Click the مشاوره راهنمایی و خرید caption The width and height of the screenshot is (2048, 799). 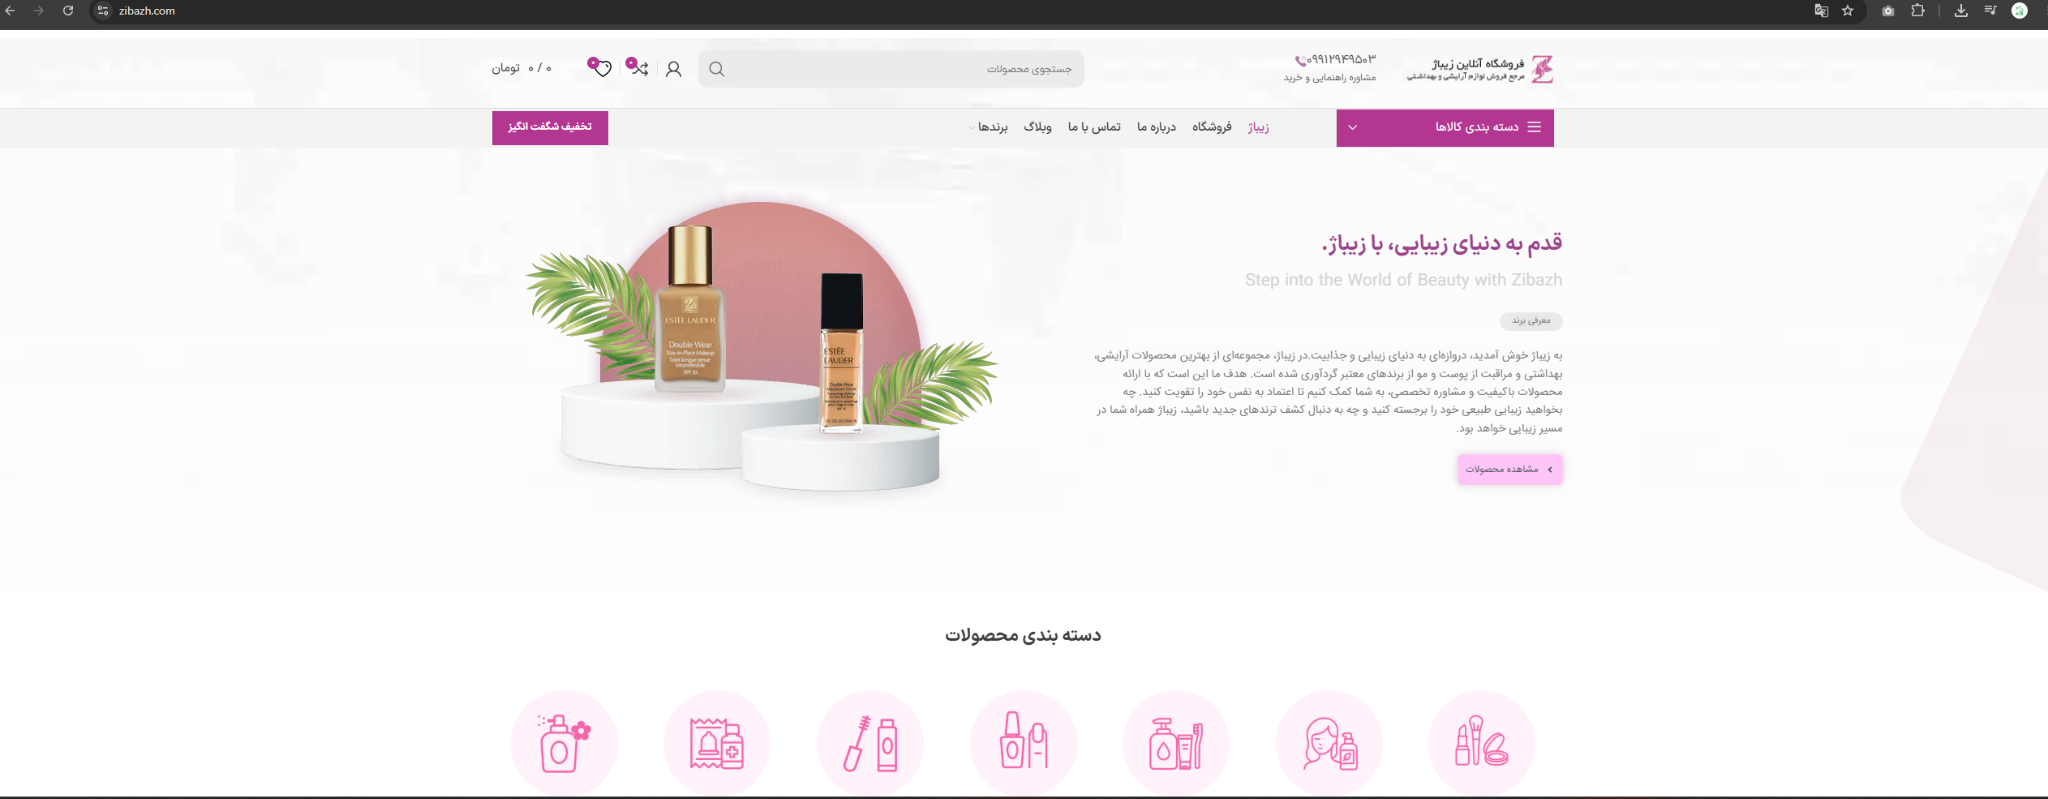tap(1330, 78)
